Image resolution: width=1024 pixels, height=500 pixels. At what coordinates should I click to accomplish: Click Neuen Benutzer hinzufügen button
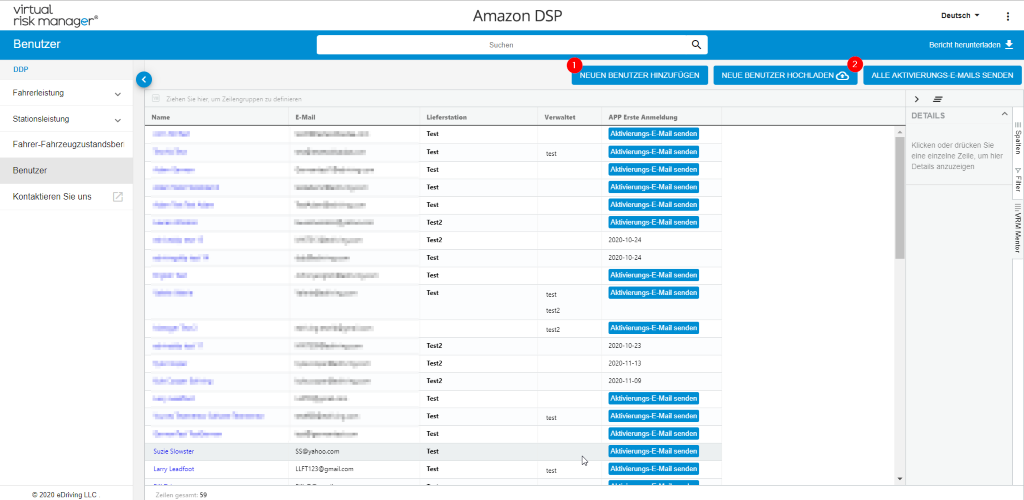point(639,76)
